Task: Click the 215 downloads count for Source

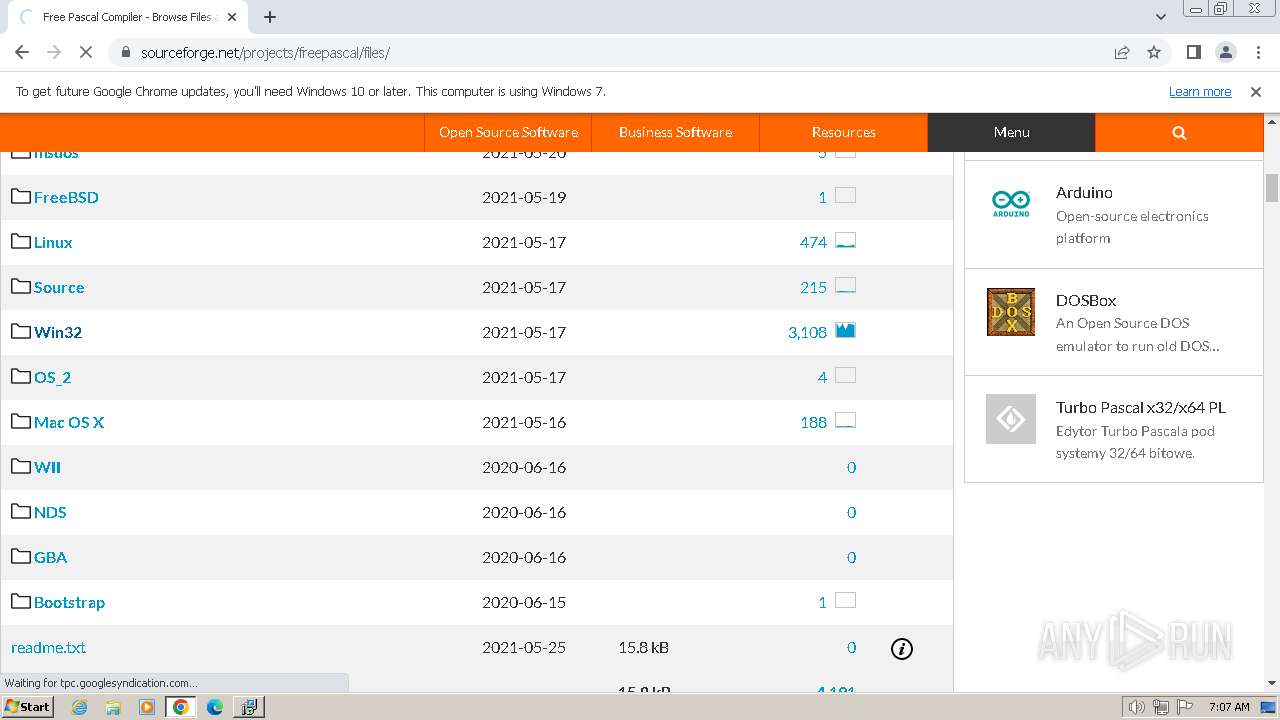Action: click(x=813, y=287)
